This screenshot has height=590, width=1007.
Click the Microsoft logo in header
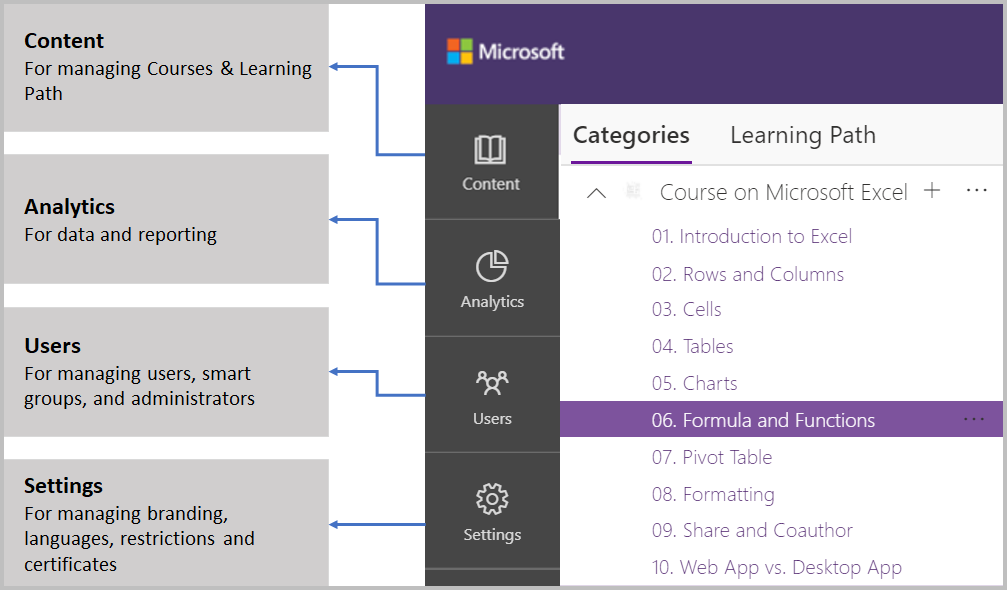[x=505, y=51]
